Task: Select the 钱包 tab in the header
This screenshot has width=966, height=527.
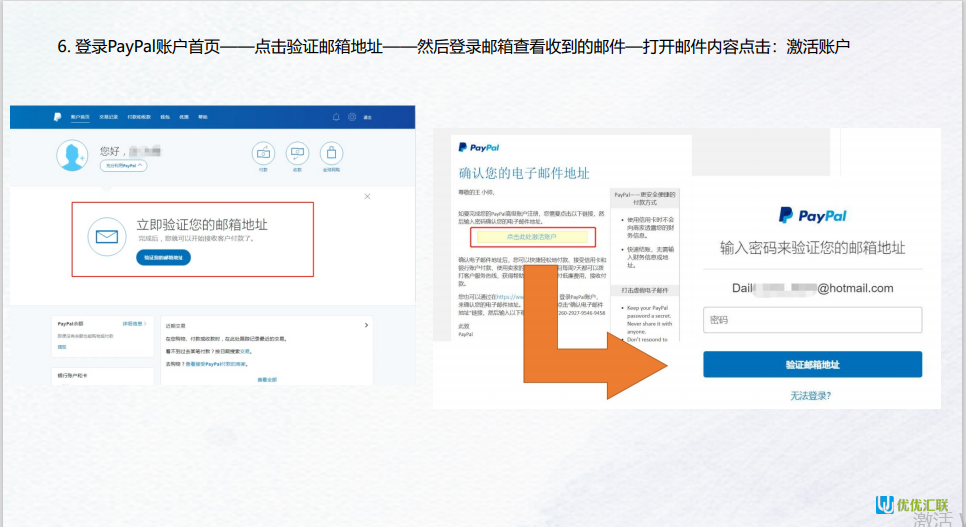Action: tap(165, 117)
